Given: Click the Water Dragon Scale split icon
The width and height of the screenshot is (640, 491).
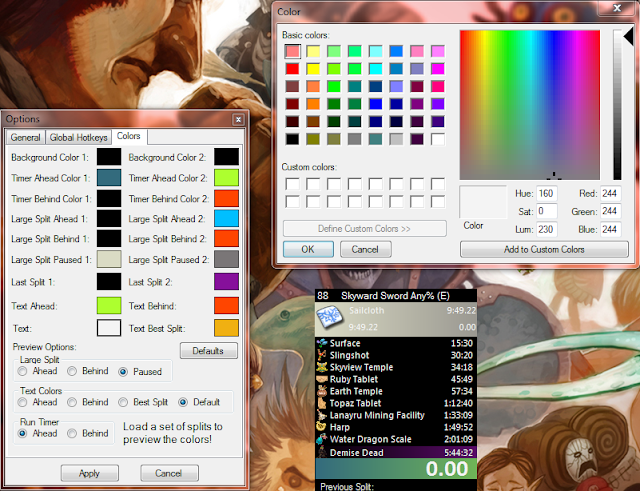Looking at the screenshot, I should tap(322, 439).
